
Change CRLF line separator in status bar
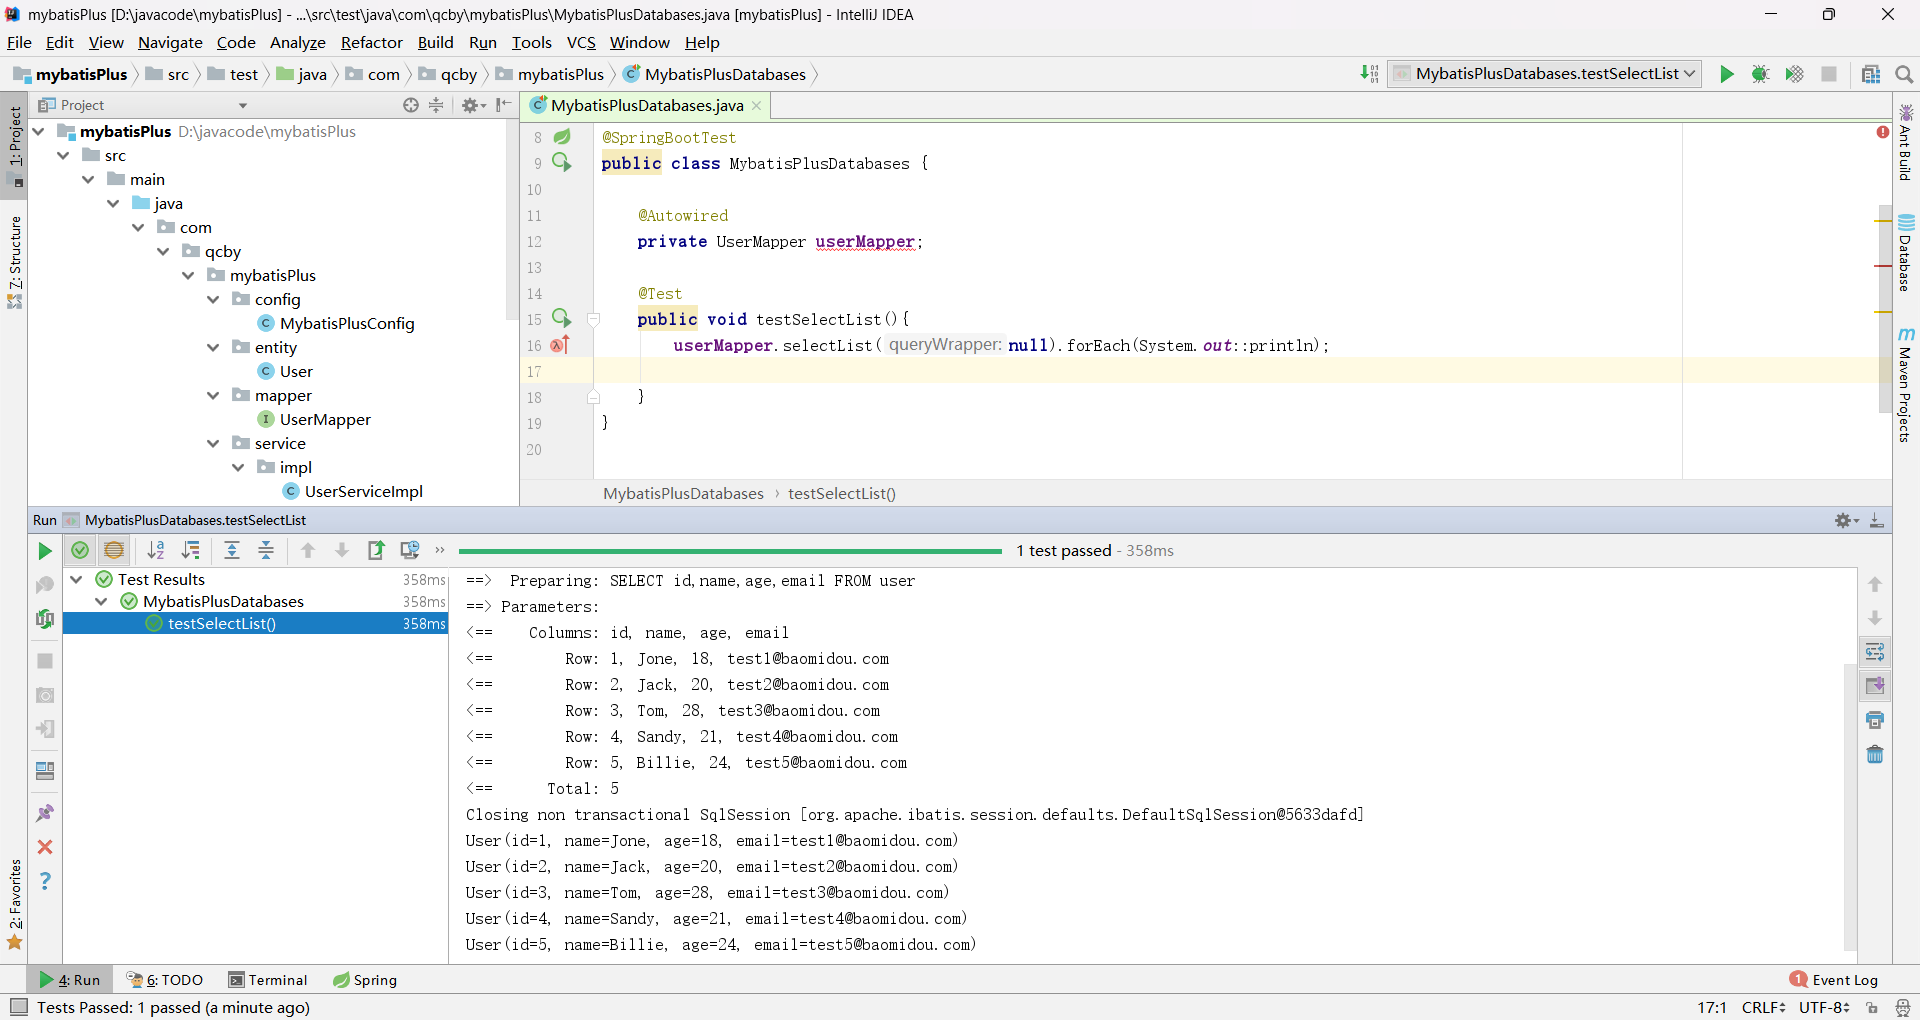[x=1763, y=1007]
